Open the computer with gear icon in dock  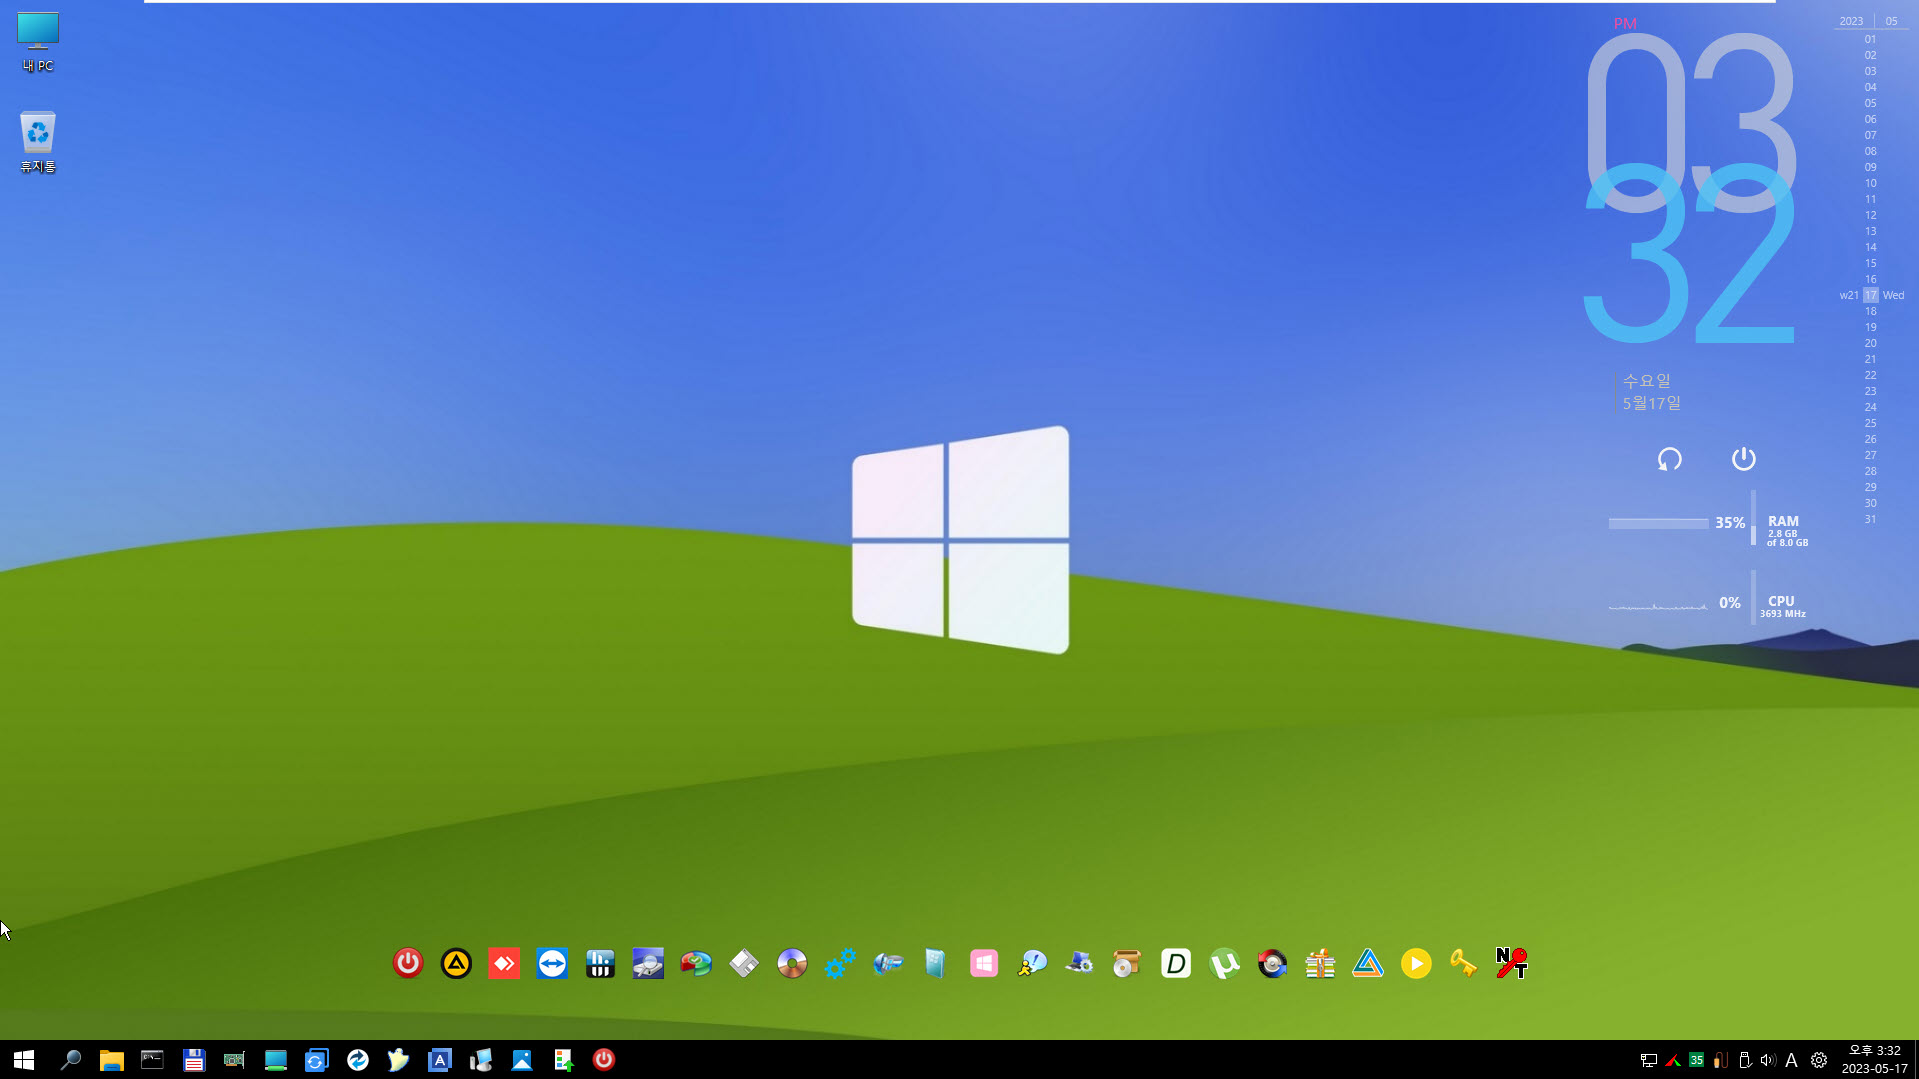click(x=1080, y=963)
